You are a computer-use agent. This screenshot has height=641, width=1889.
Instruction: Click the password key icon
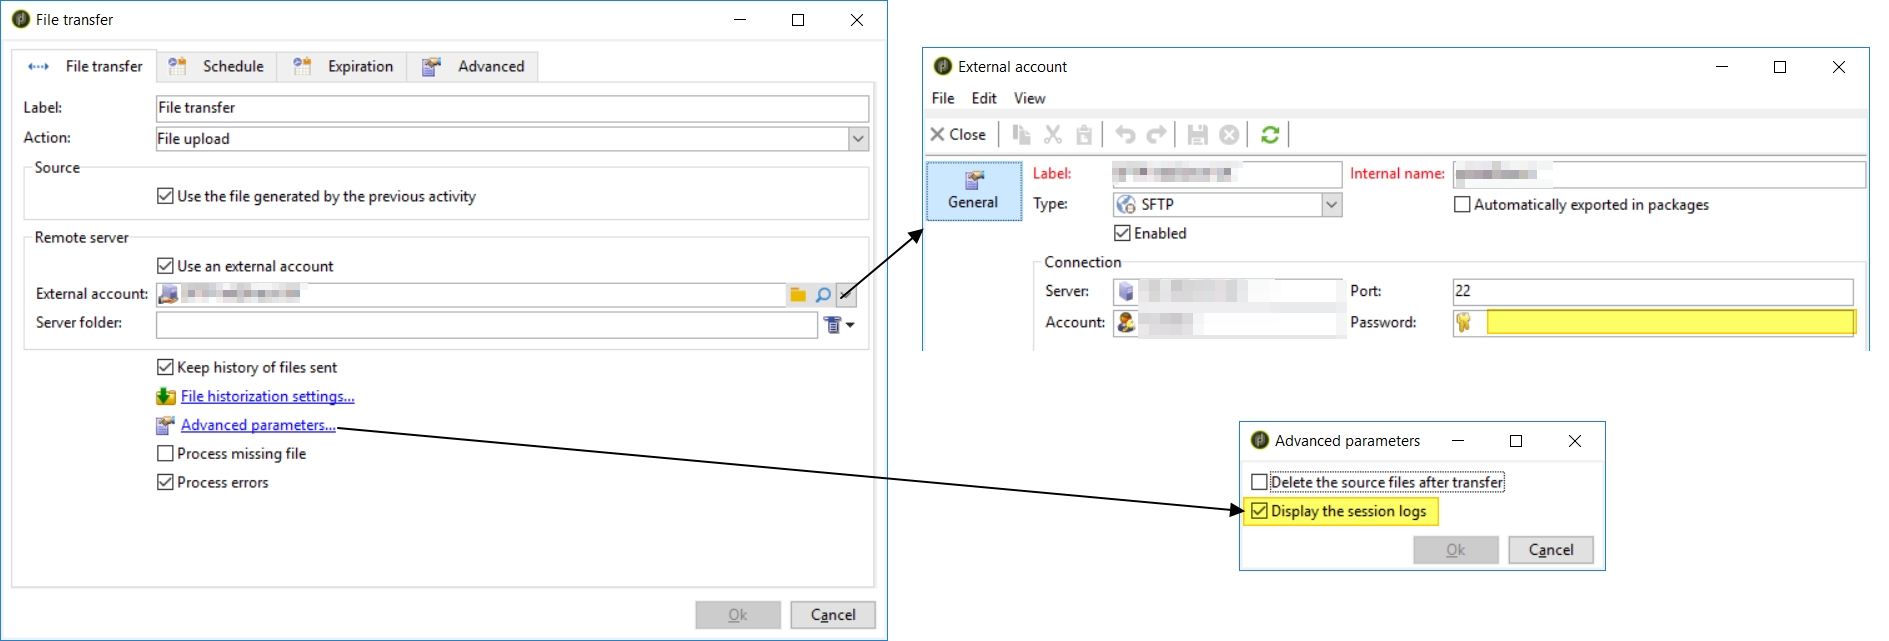pos(1464,322)
